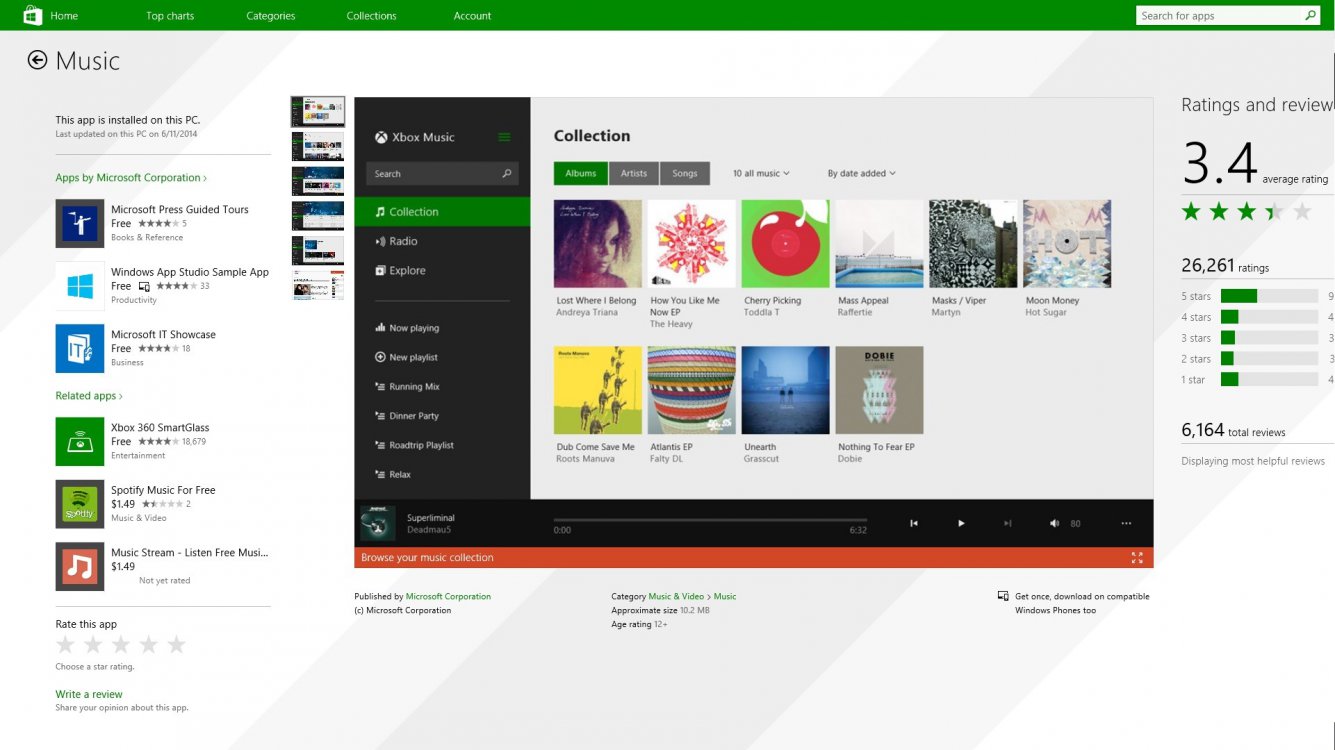
Task: Open Microsoft IT Showcase app icon
Action: click(80, 348)
